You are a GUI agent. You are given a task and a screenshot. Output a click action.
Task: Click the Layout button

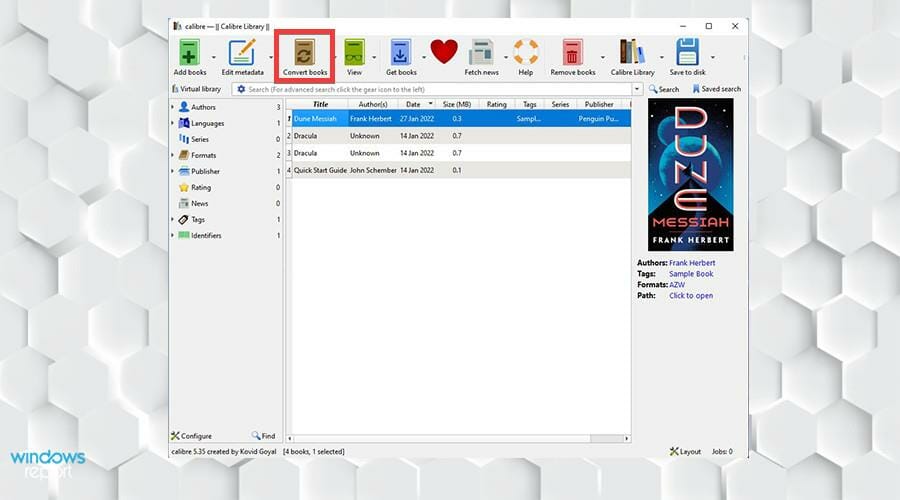(685, 451)
